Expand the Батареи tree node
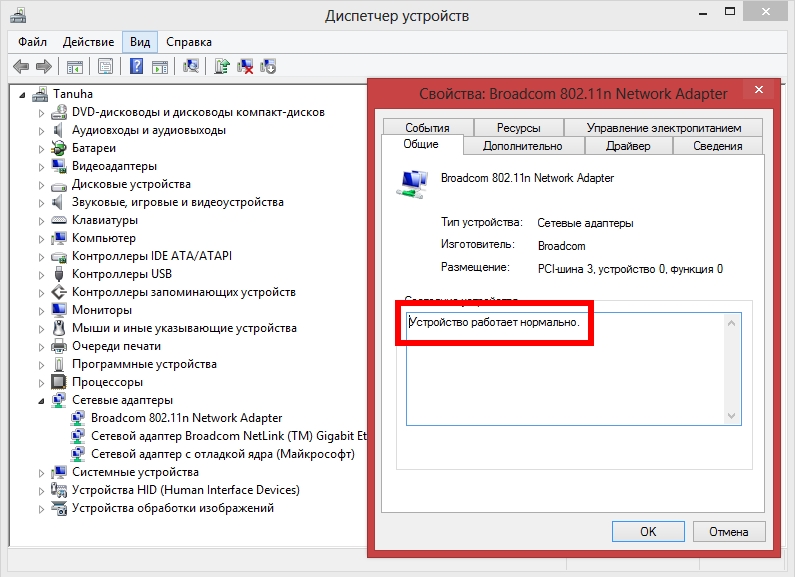Screen dimensions: 795x577 click(x=42, y=148)
